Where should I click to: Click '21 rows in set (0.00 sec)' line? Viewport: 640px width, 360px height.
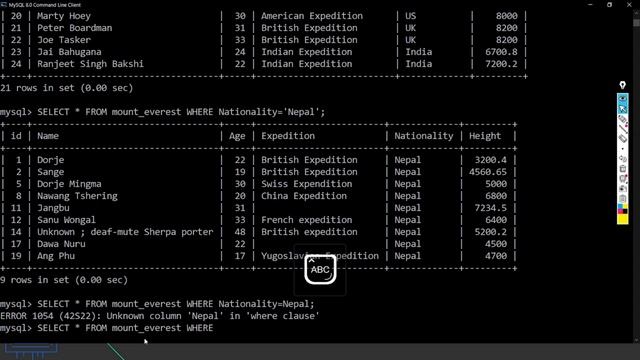tap(67, 88)
